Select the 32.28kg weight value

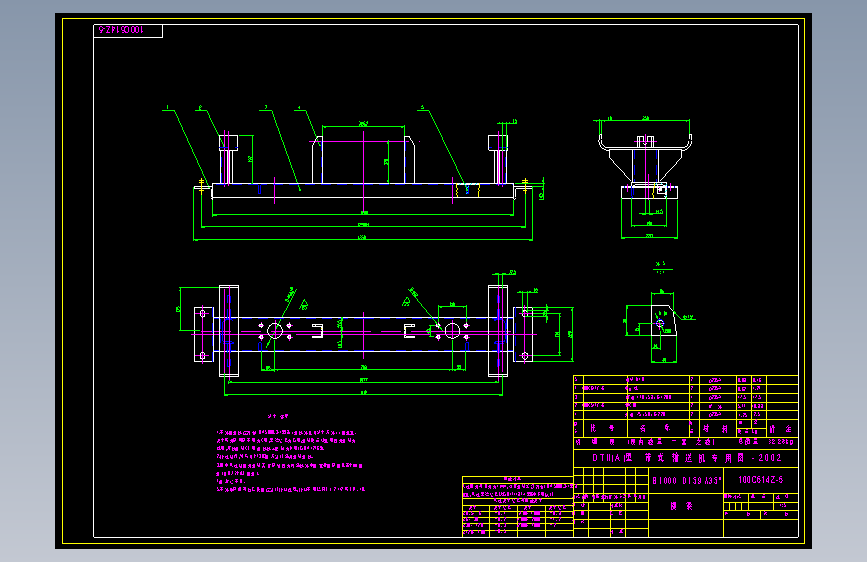coord(781,441)
